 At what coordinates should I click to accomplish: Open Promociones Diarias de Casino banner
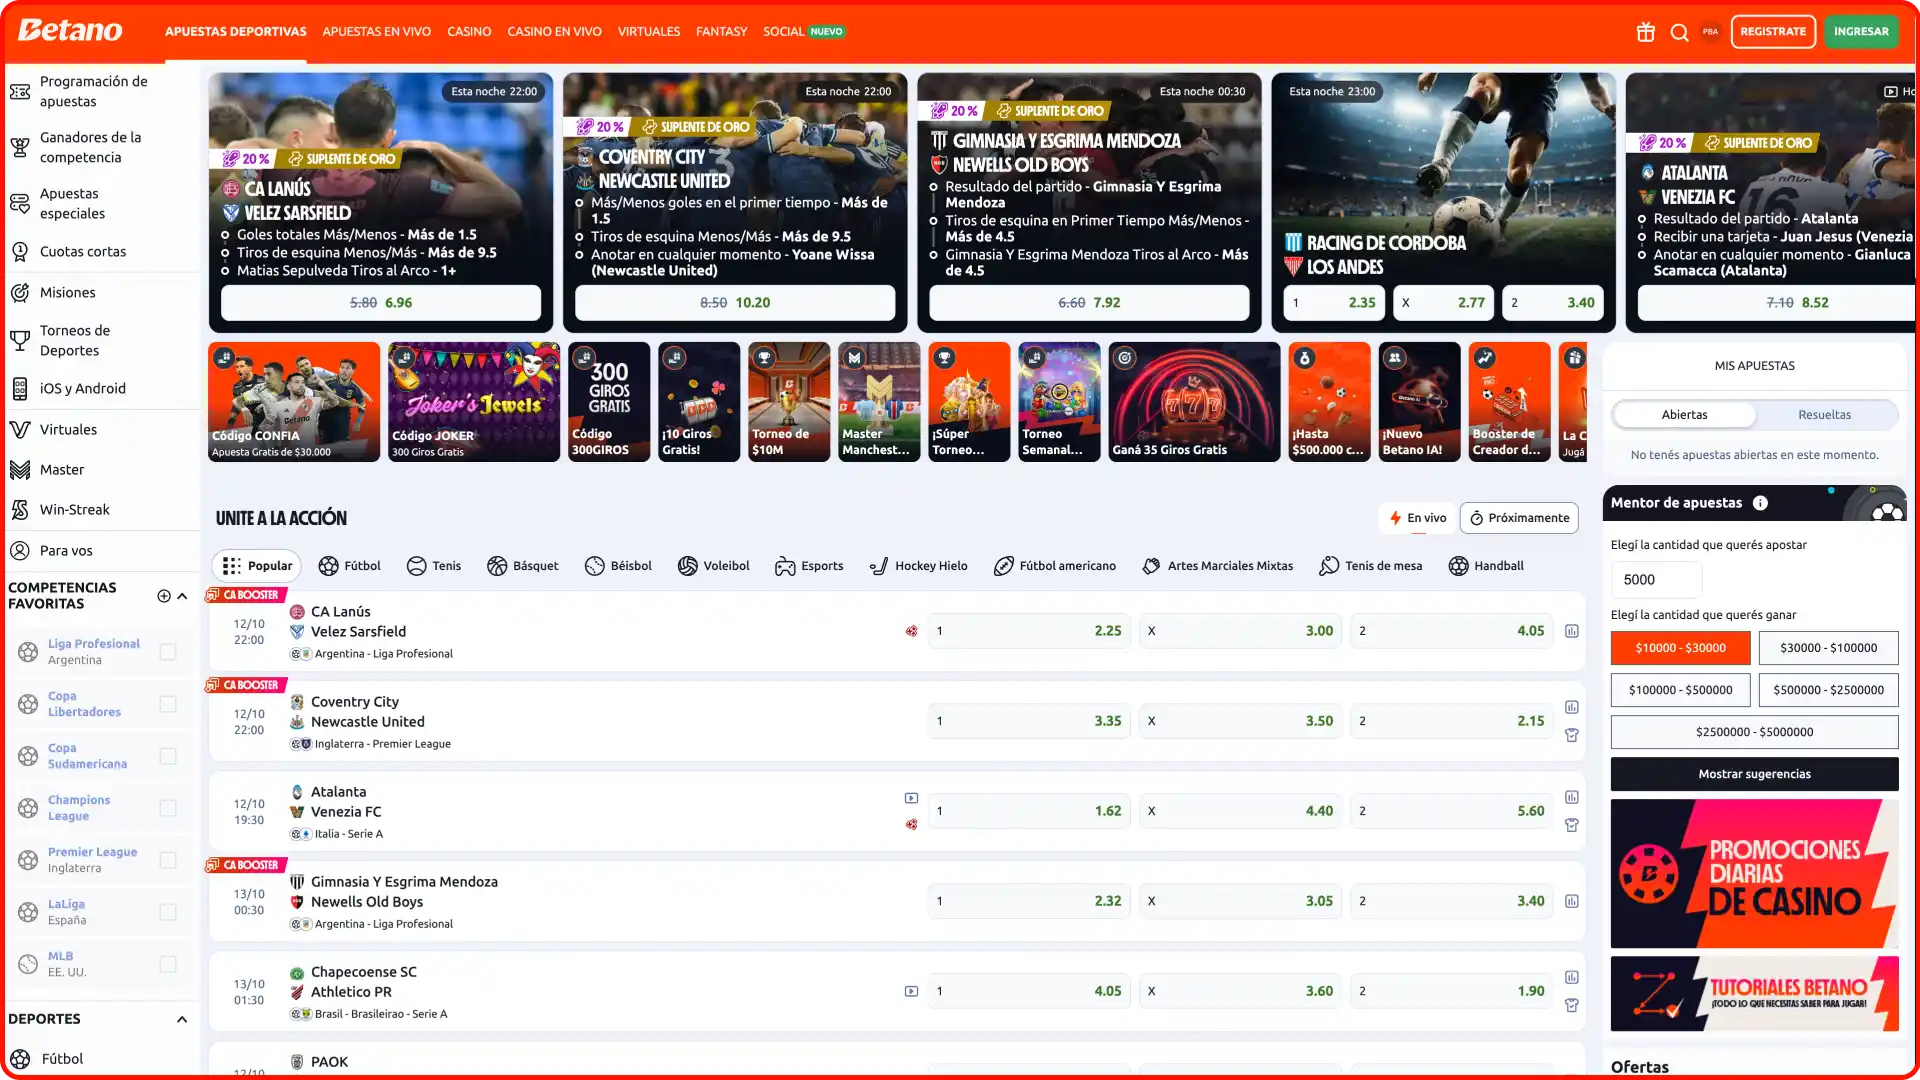point(1754,874)
